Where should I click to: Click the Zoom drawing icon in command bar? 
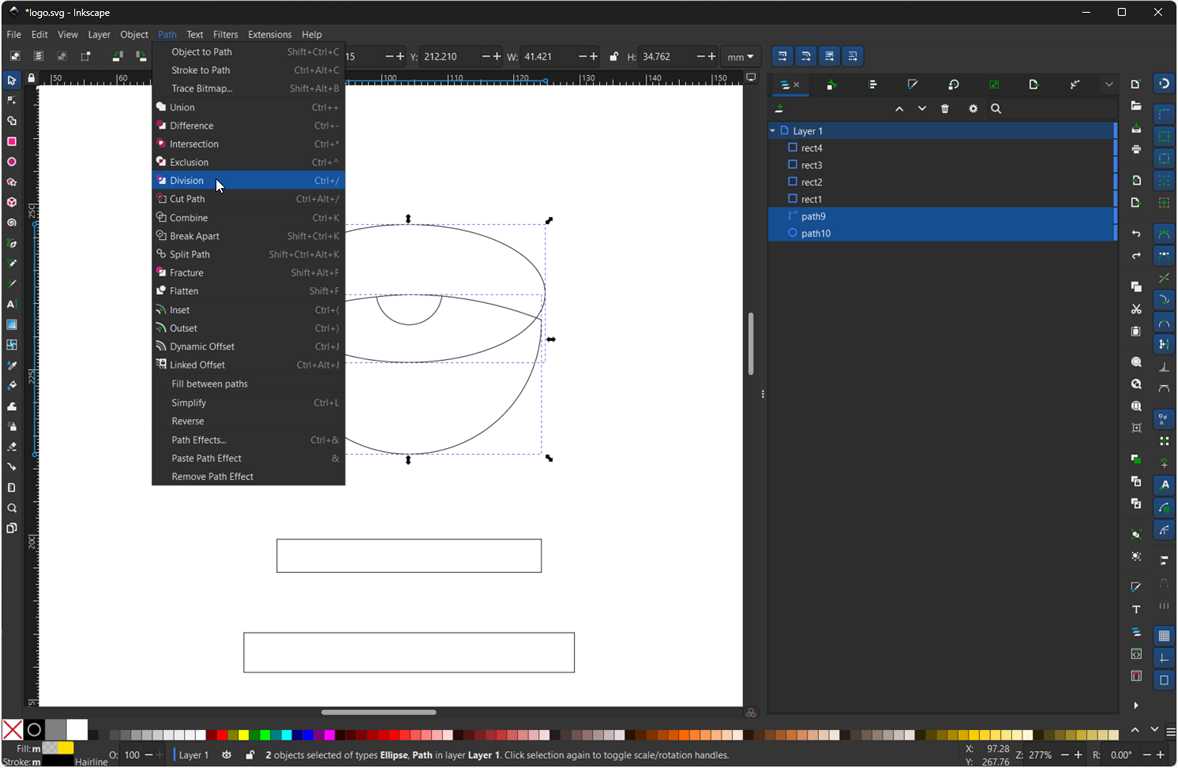(1136, 384)
